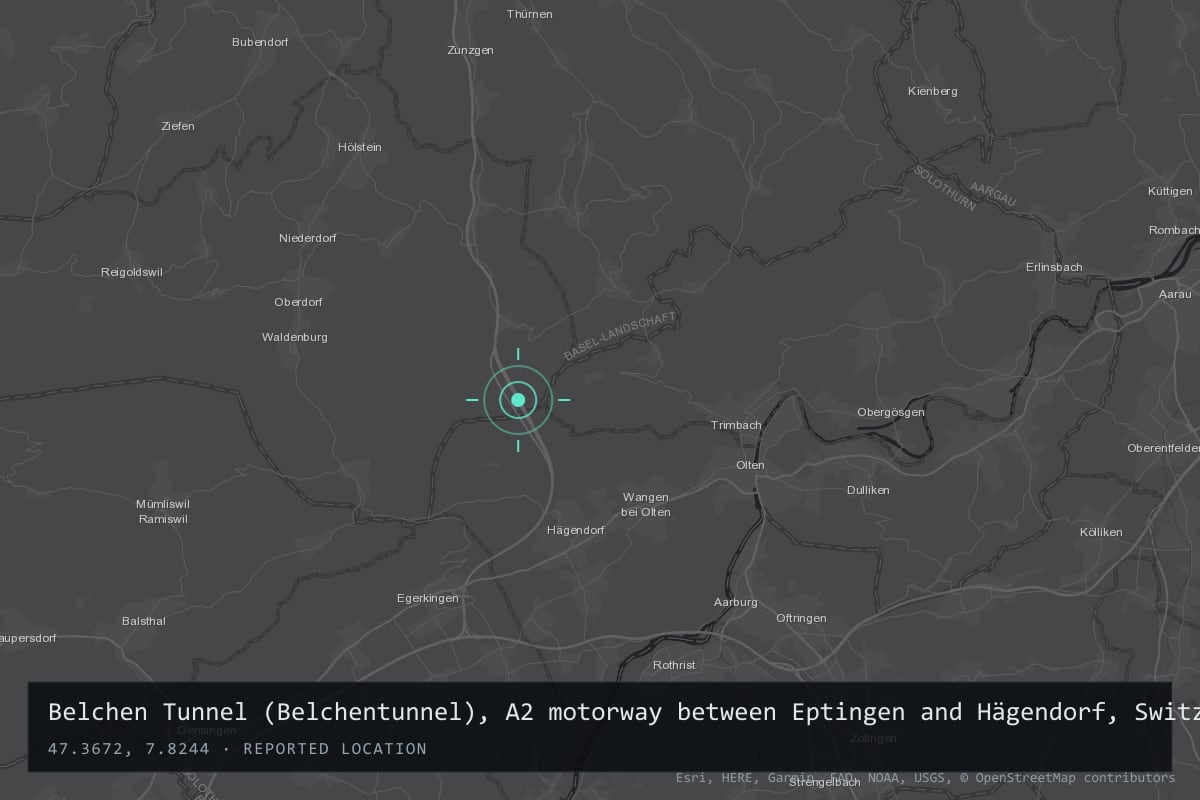
Task: Click the Aarburg town label
Action: pos(736,602)
